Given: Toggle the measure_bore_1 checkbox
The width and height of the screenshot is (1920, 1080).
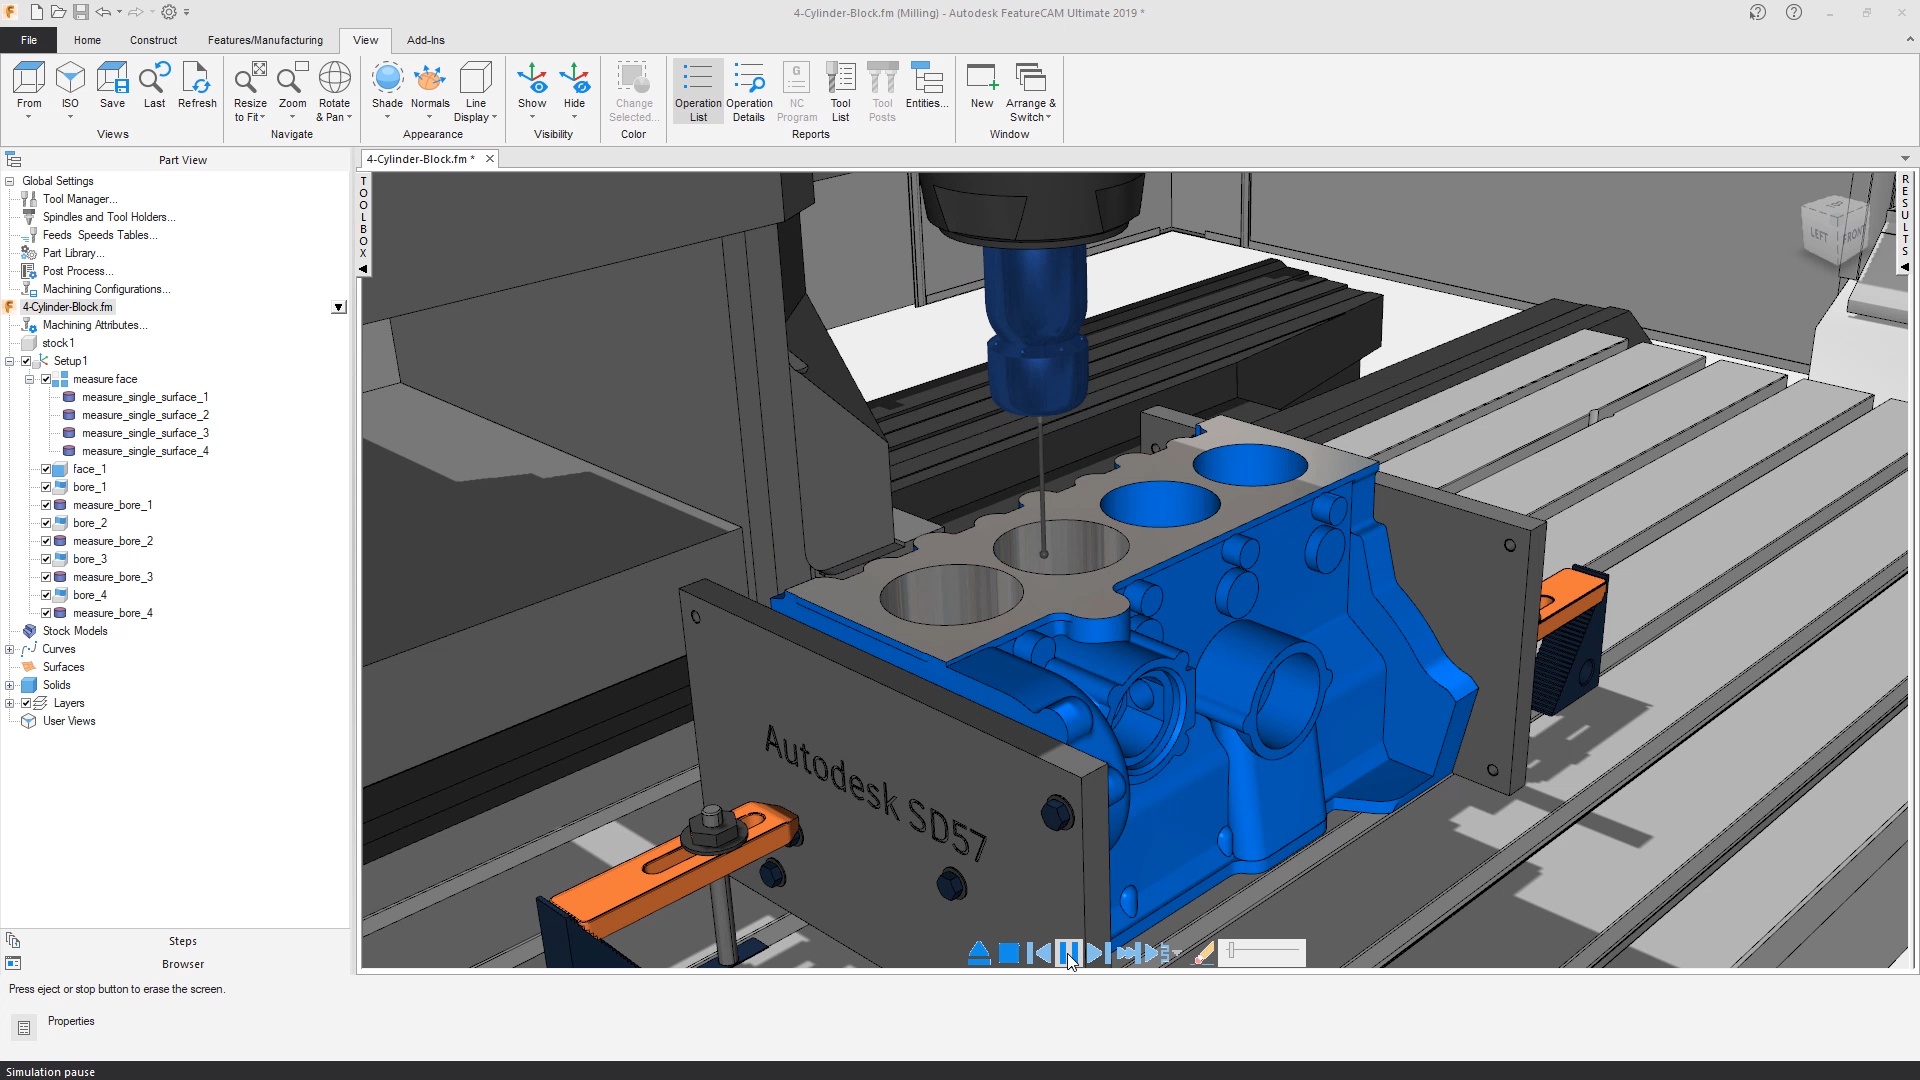Looking at the screenshot, I should pyautogui.click(x=46, y=505).
